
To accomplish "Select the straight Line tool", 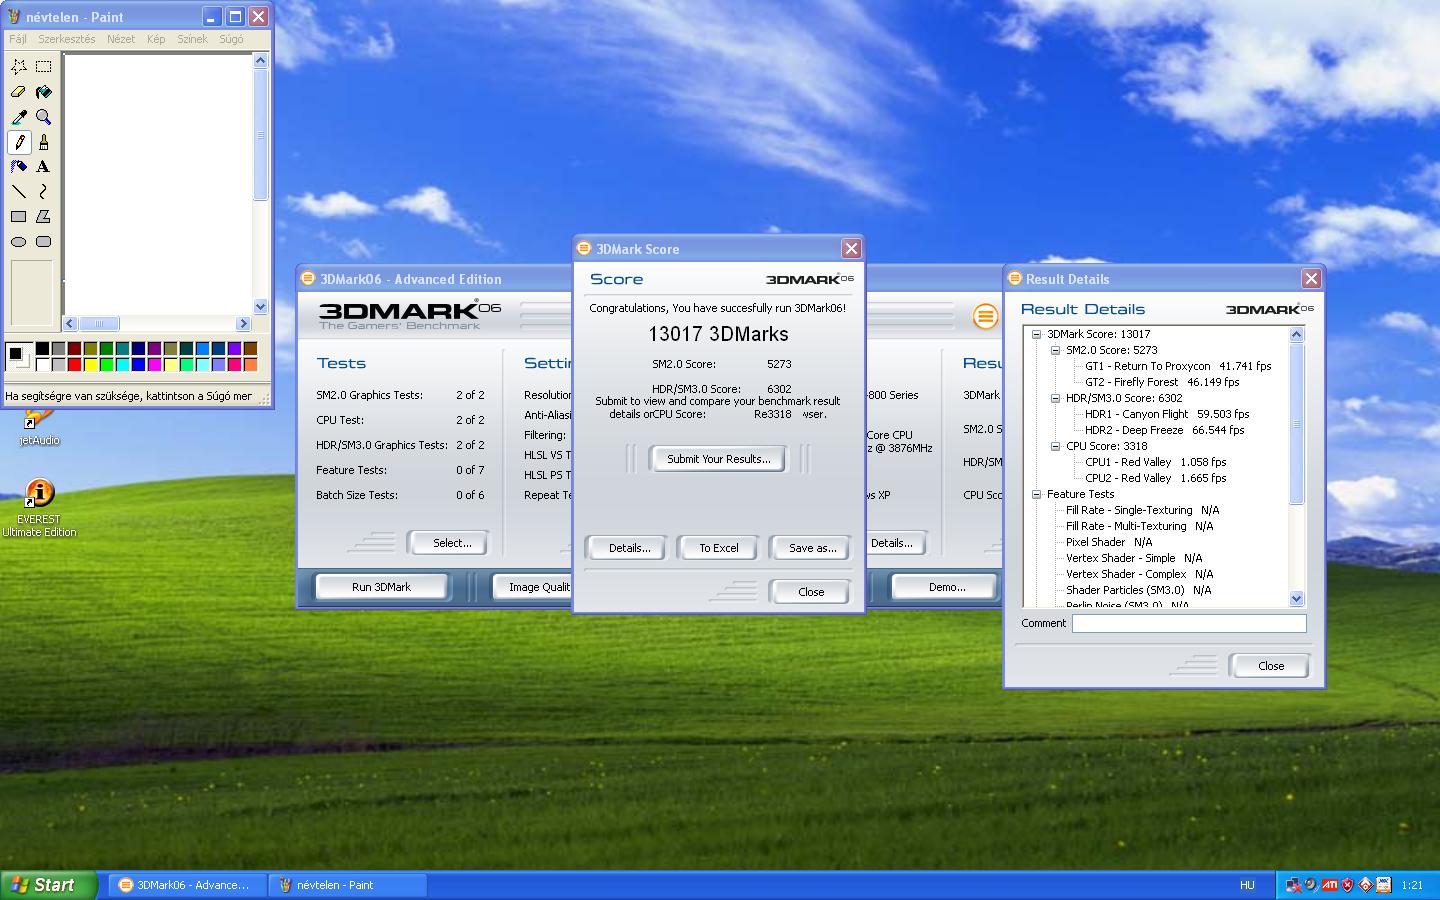I will click(19, 192).
